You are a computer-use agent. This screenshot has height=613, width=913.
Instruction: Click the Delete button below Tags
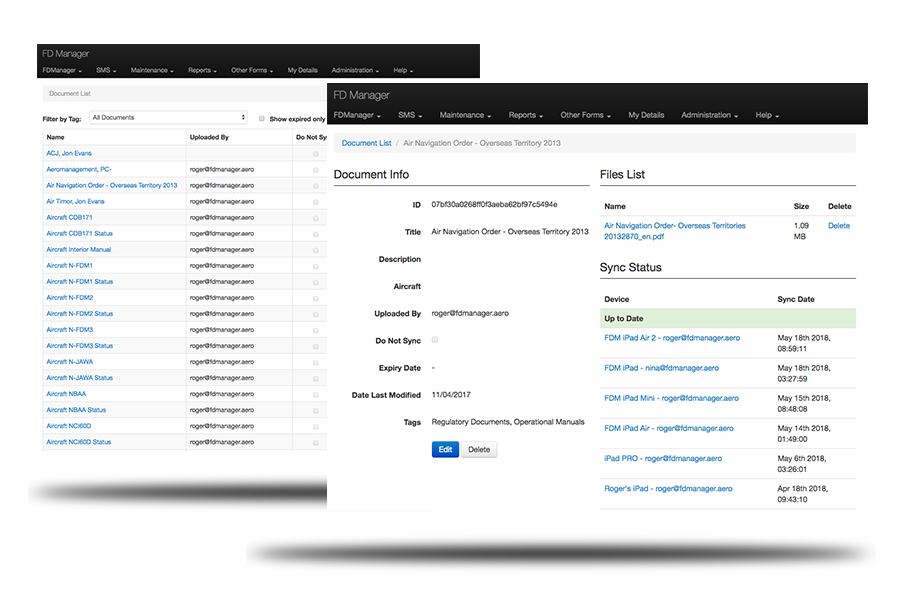479,449
